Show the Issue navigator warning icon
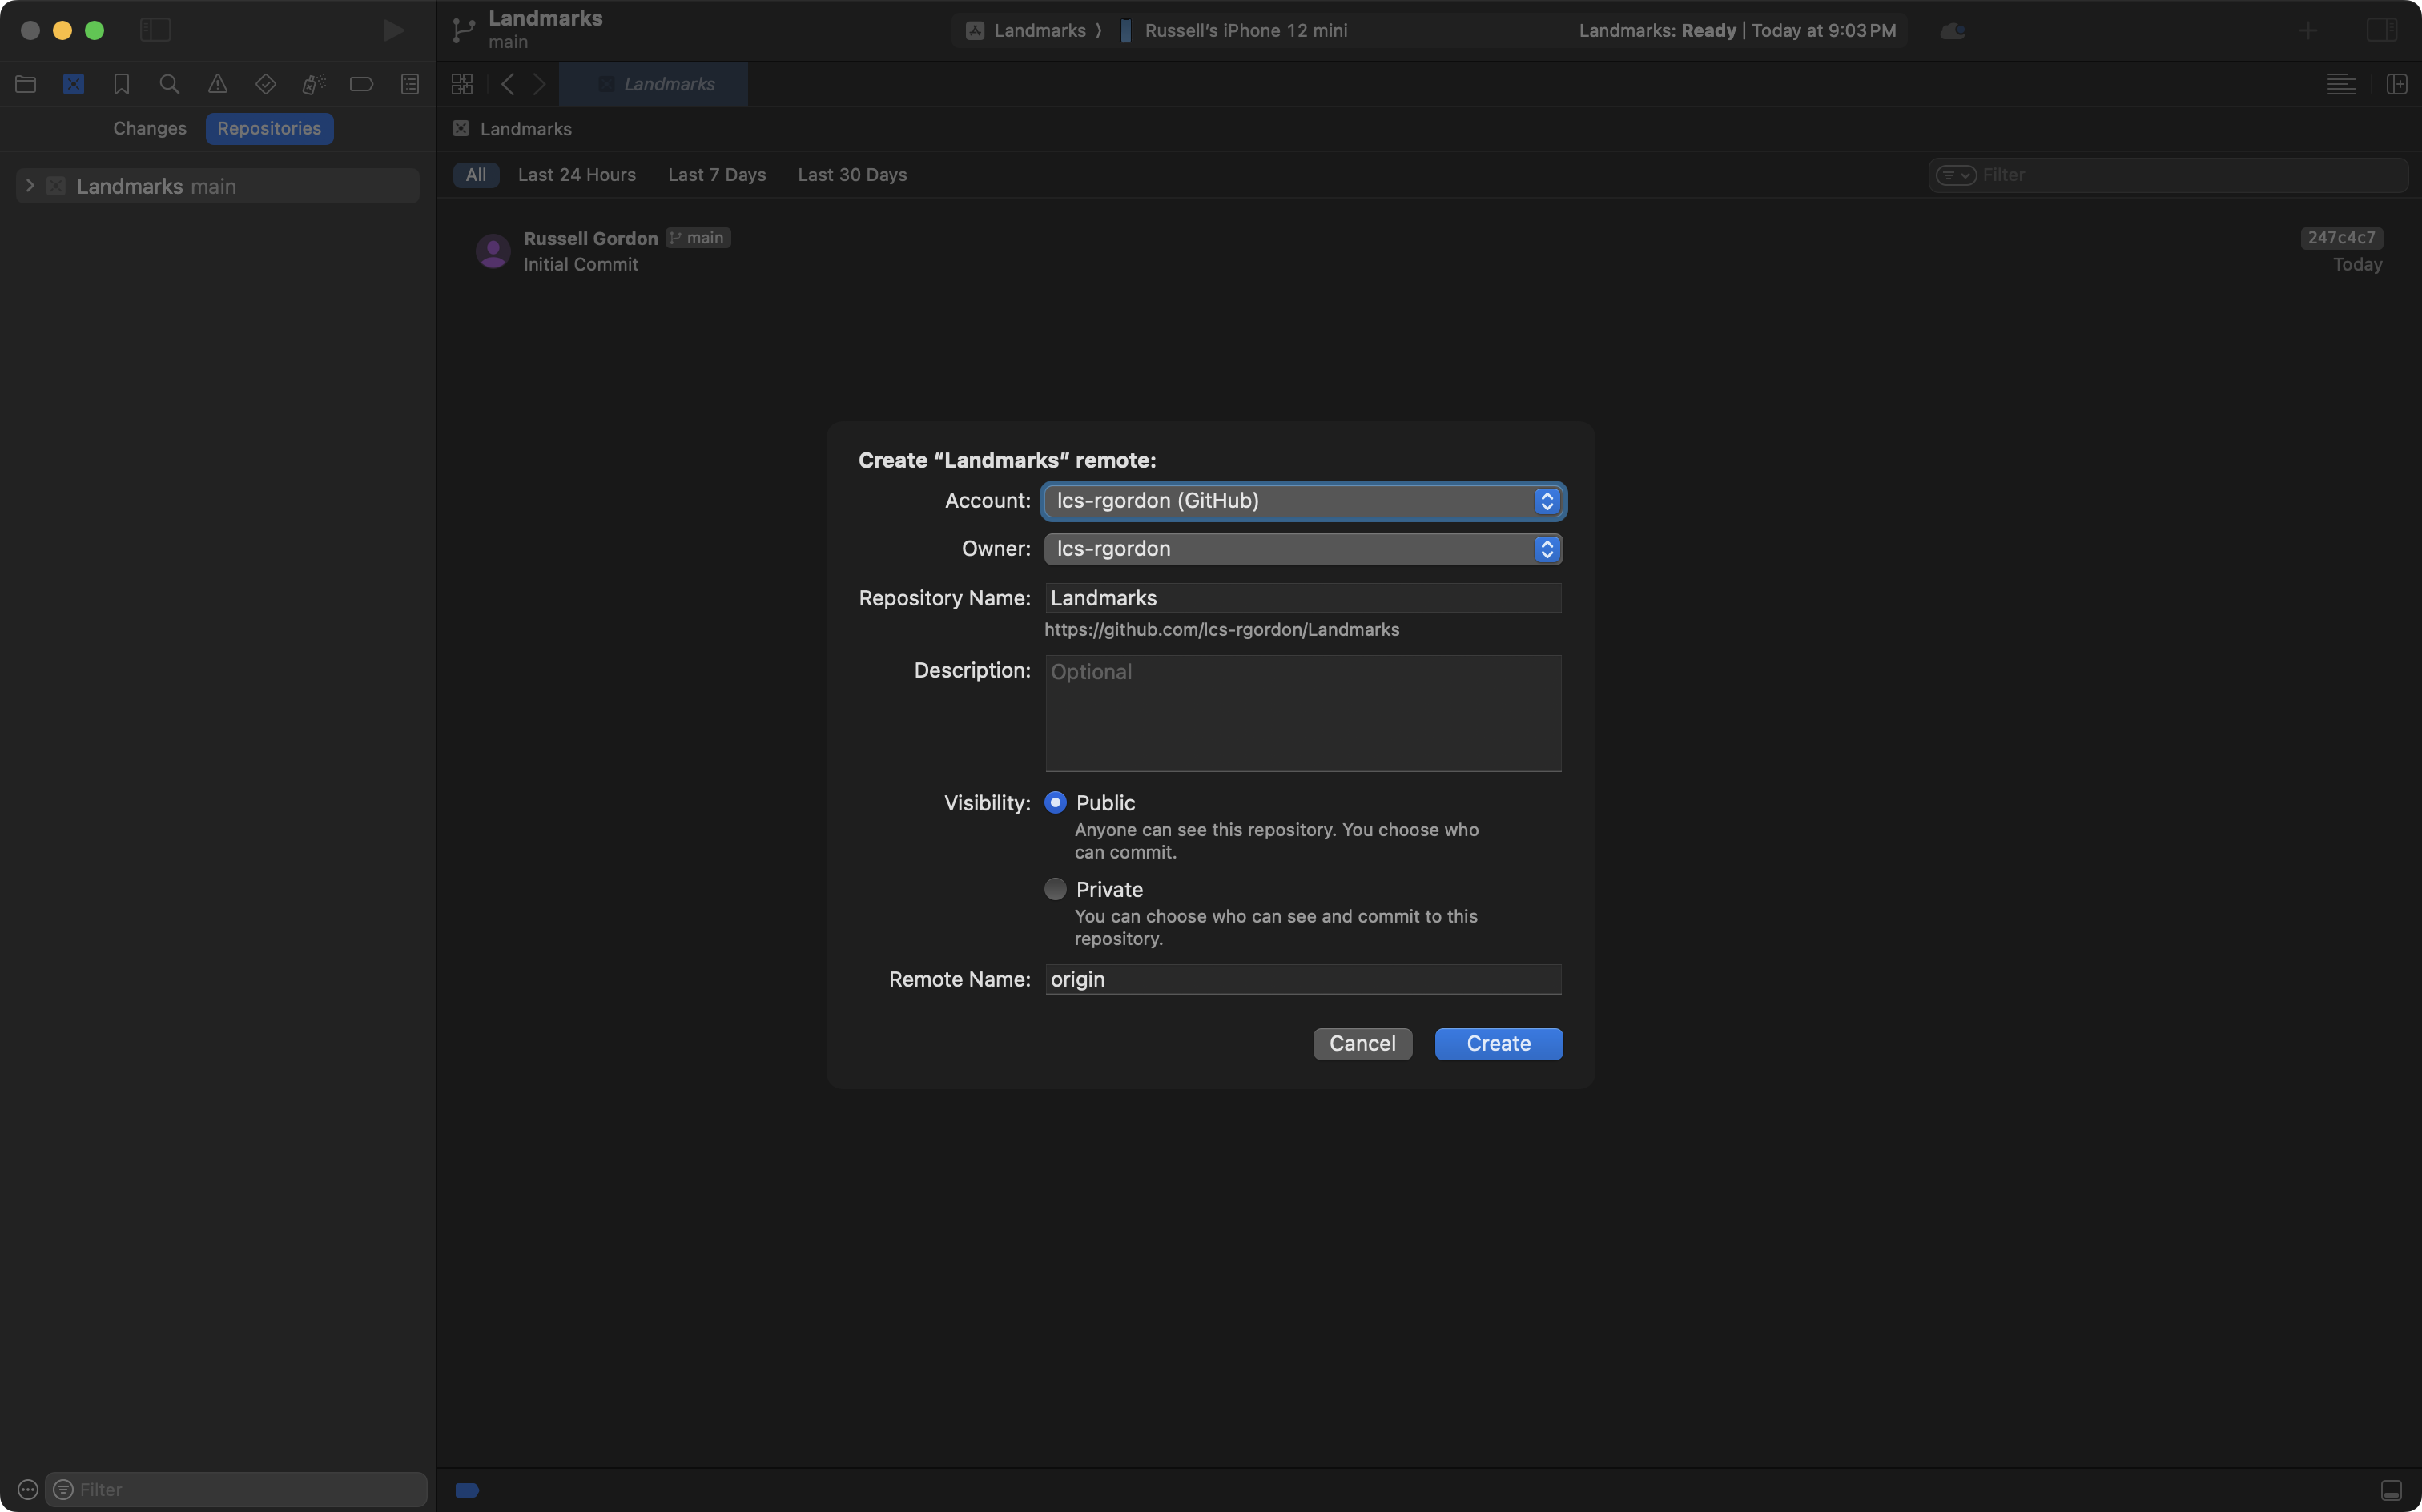The height and width of the screenshot is (1512, 2422). coord(218,84)
